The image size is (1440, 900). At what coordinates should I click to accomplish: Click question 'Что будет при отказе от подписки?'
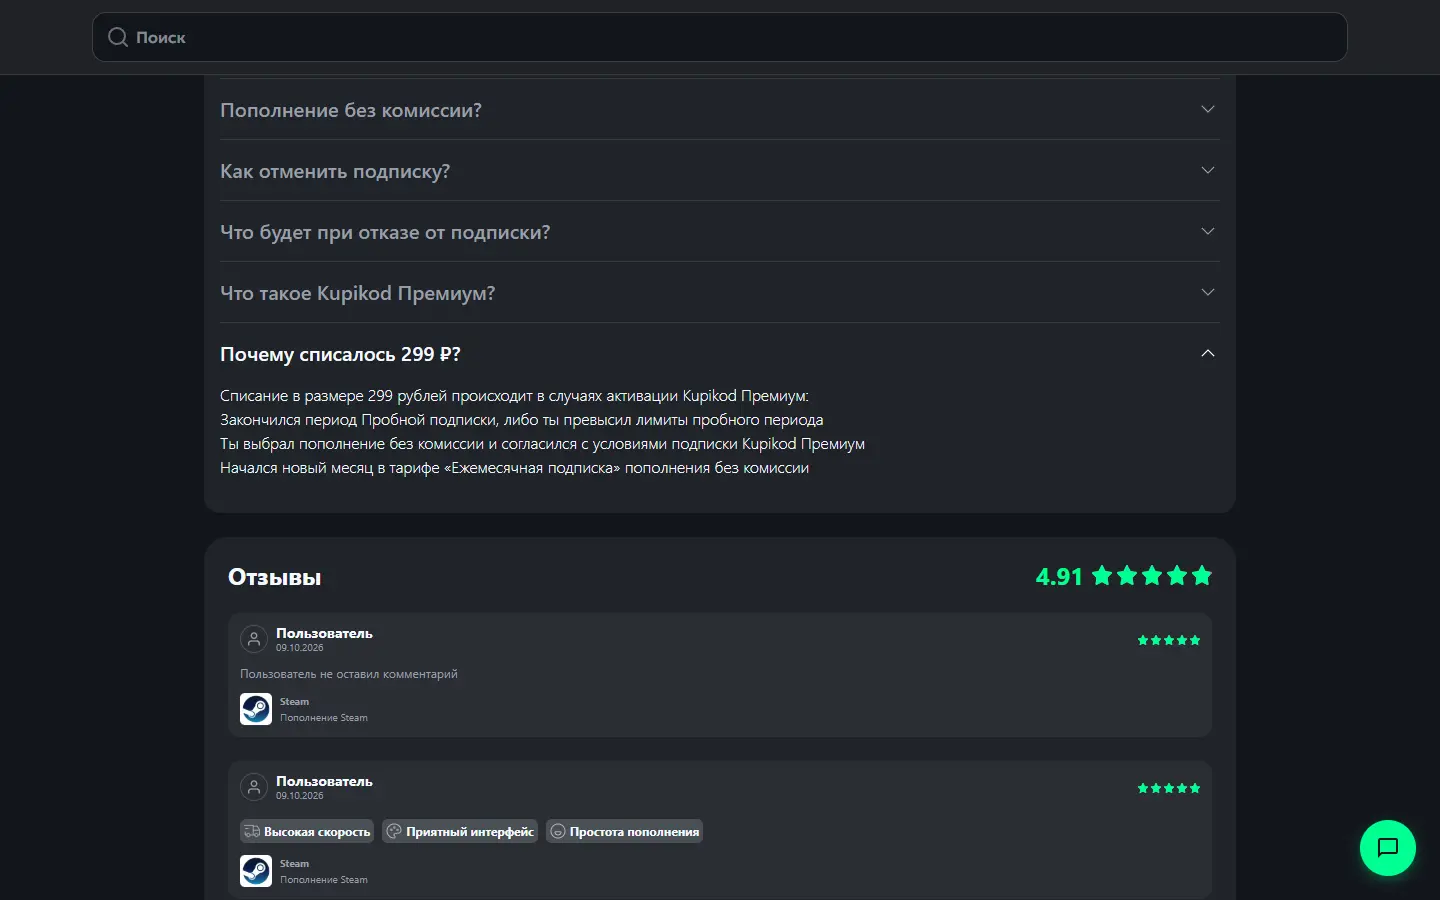385,232
